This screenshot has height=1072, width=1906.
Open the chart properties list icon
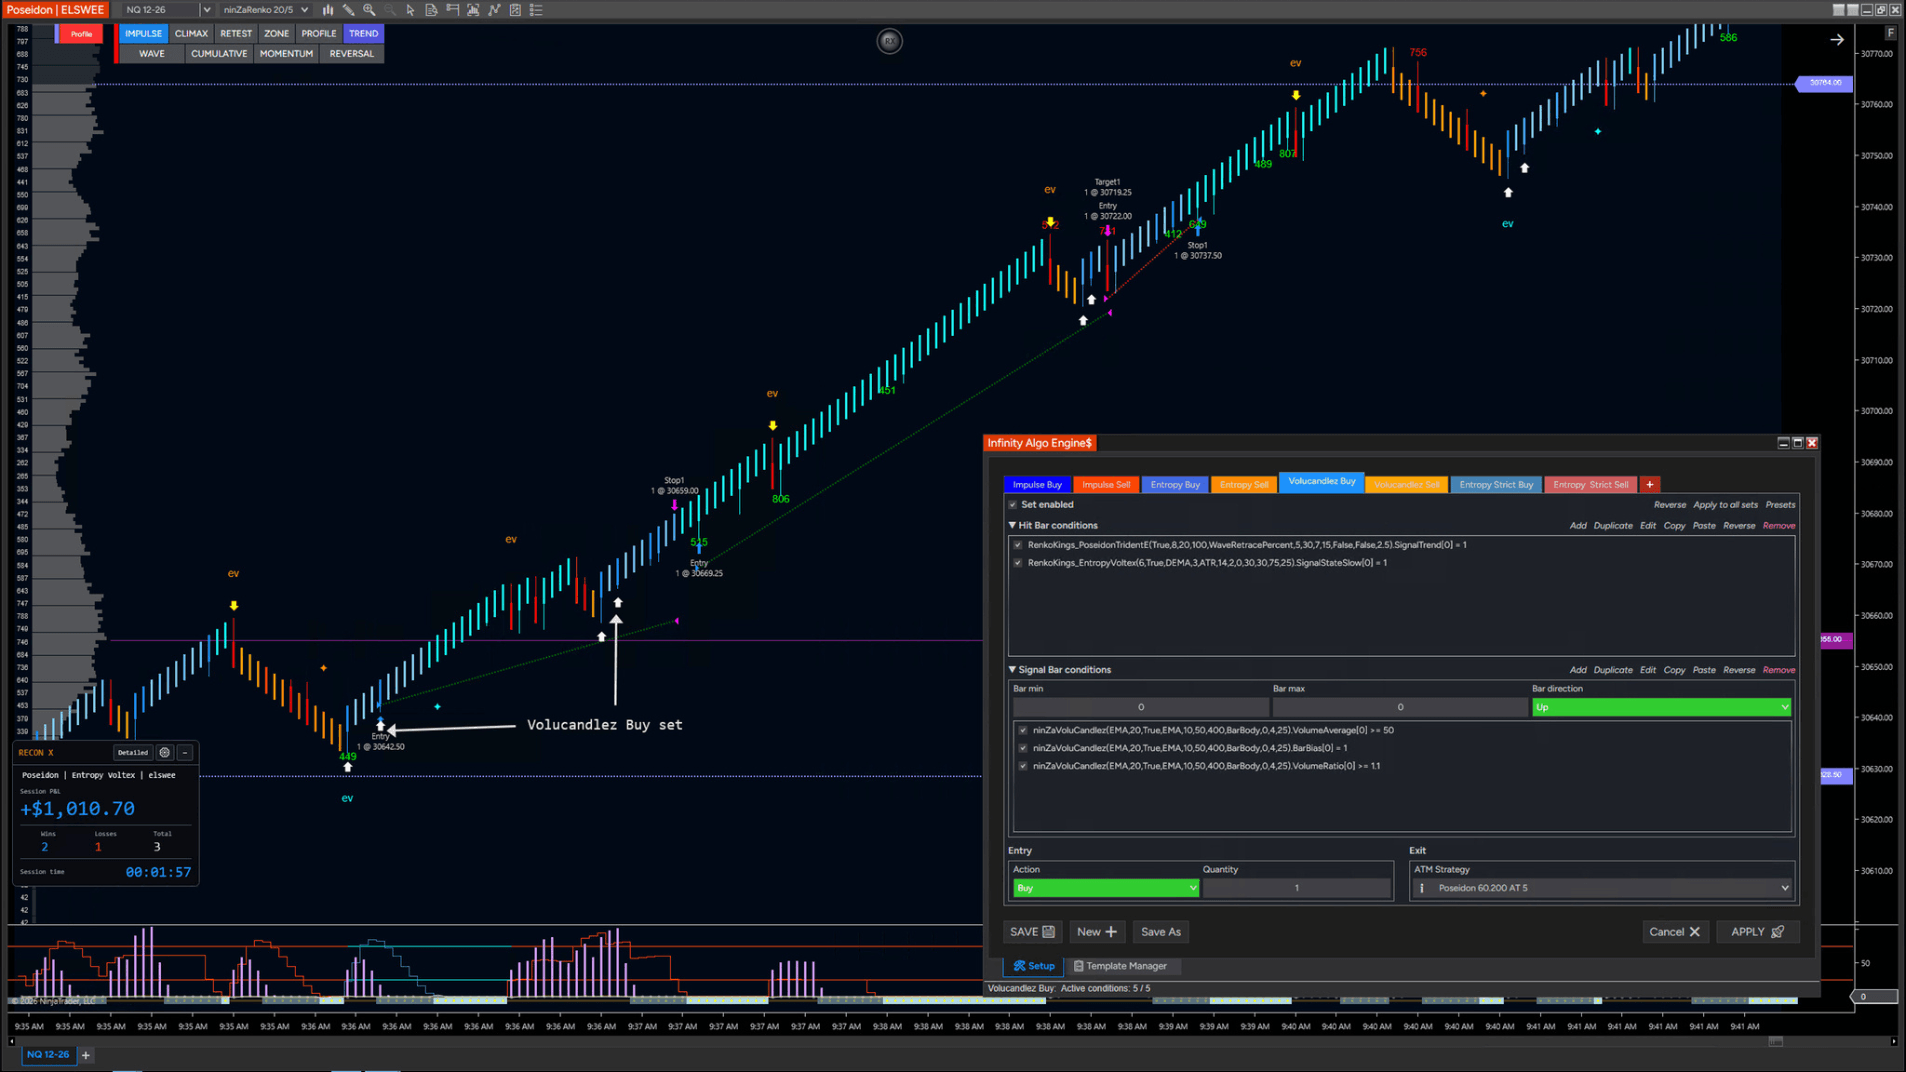click(536, 10)
